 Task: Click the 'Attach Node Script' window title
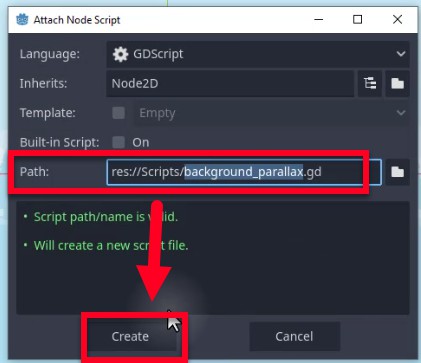pos(77,20)
